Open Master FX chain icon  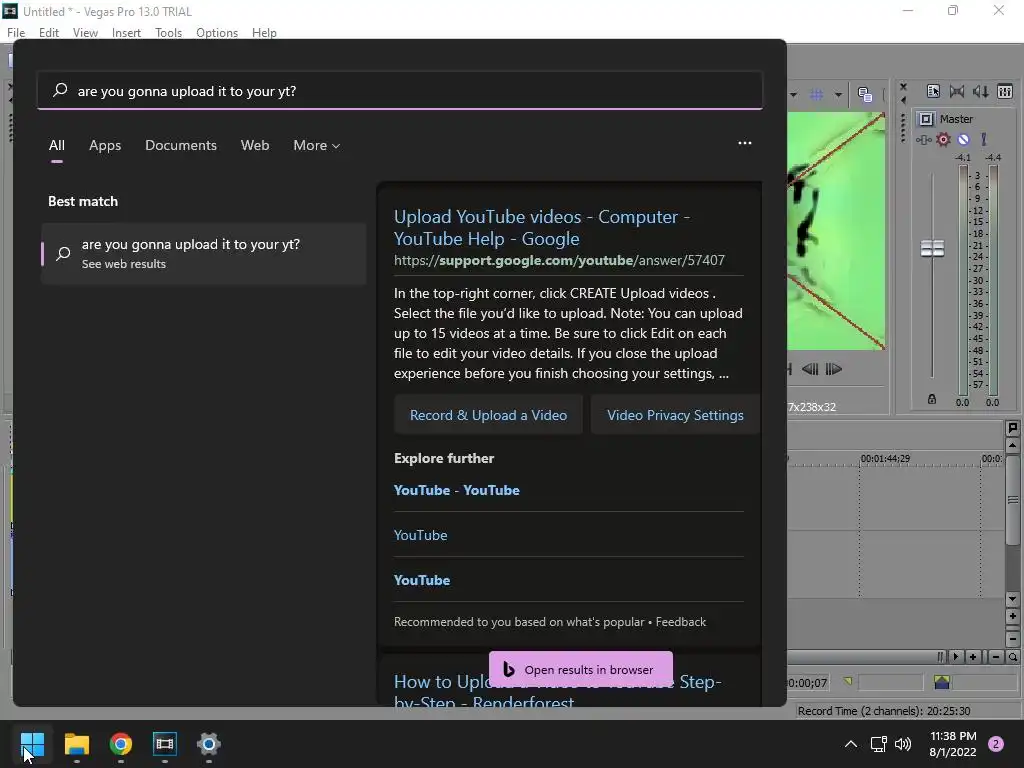923,139
